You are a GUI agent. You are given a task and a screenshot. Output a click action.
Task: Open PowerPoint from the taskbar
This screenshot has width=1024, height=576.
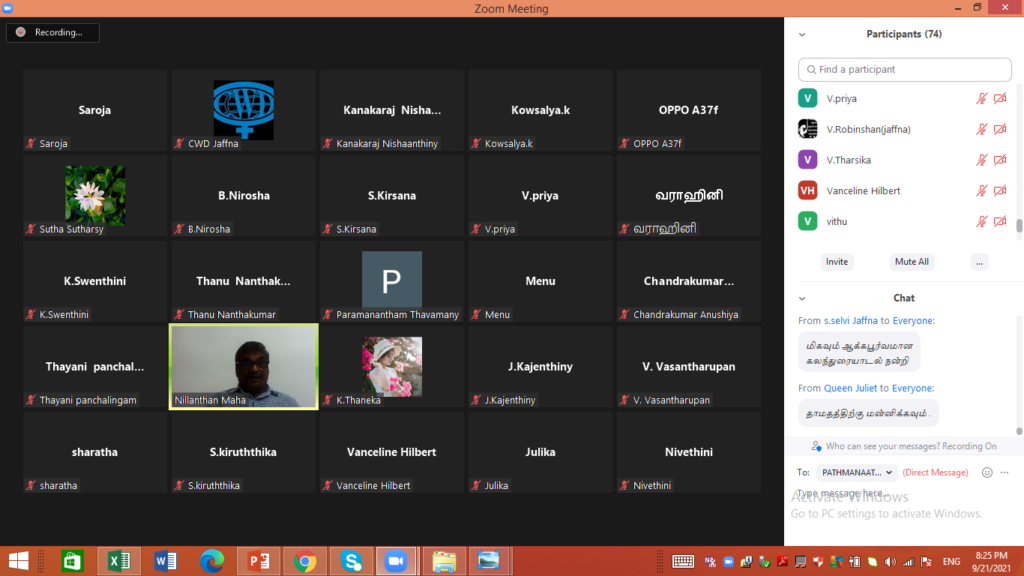259,561
